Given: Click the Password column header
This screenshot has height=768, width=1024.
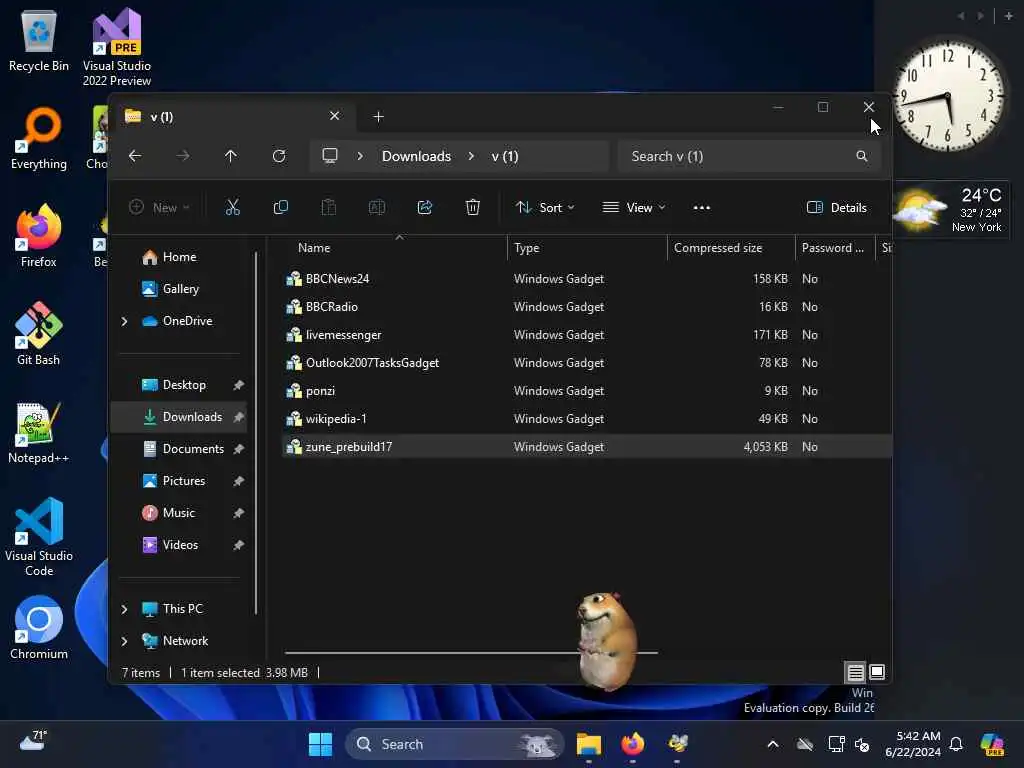Looking at the screenshot, I should (x=835, y=248).
